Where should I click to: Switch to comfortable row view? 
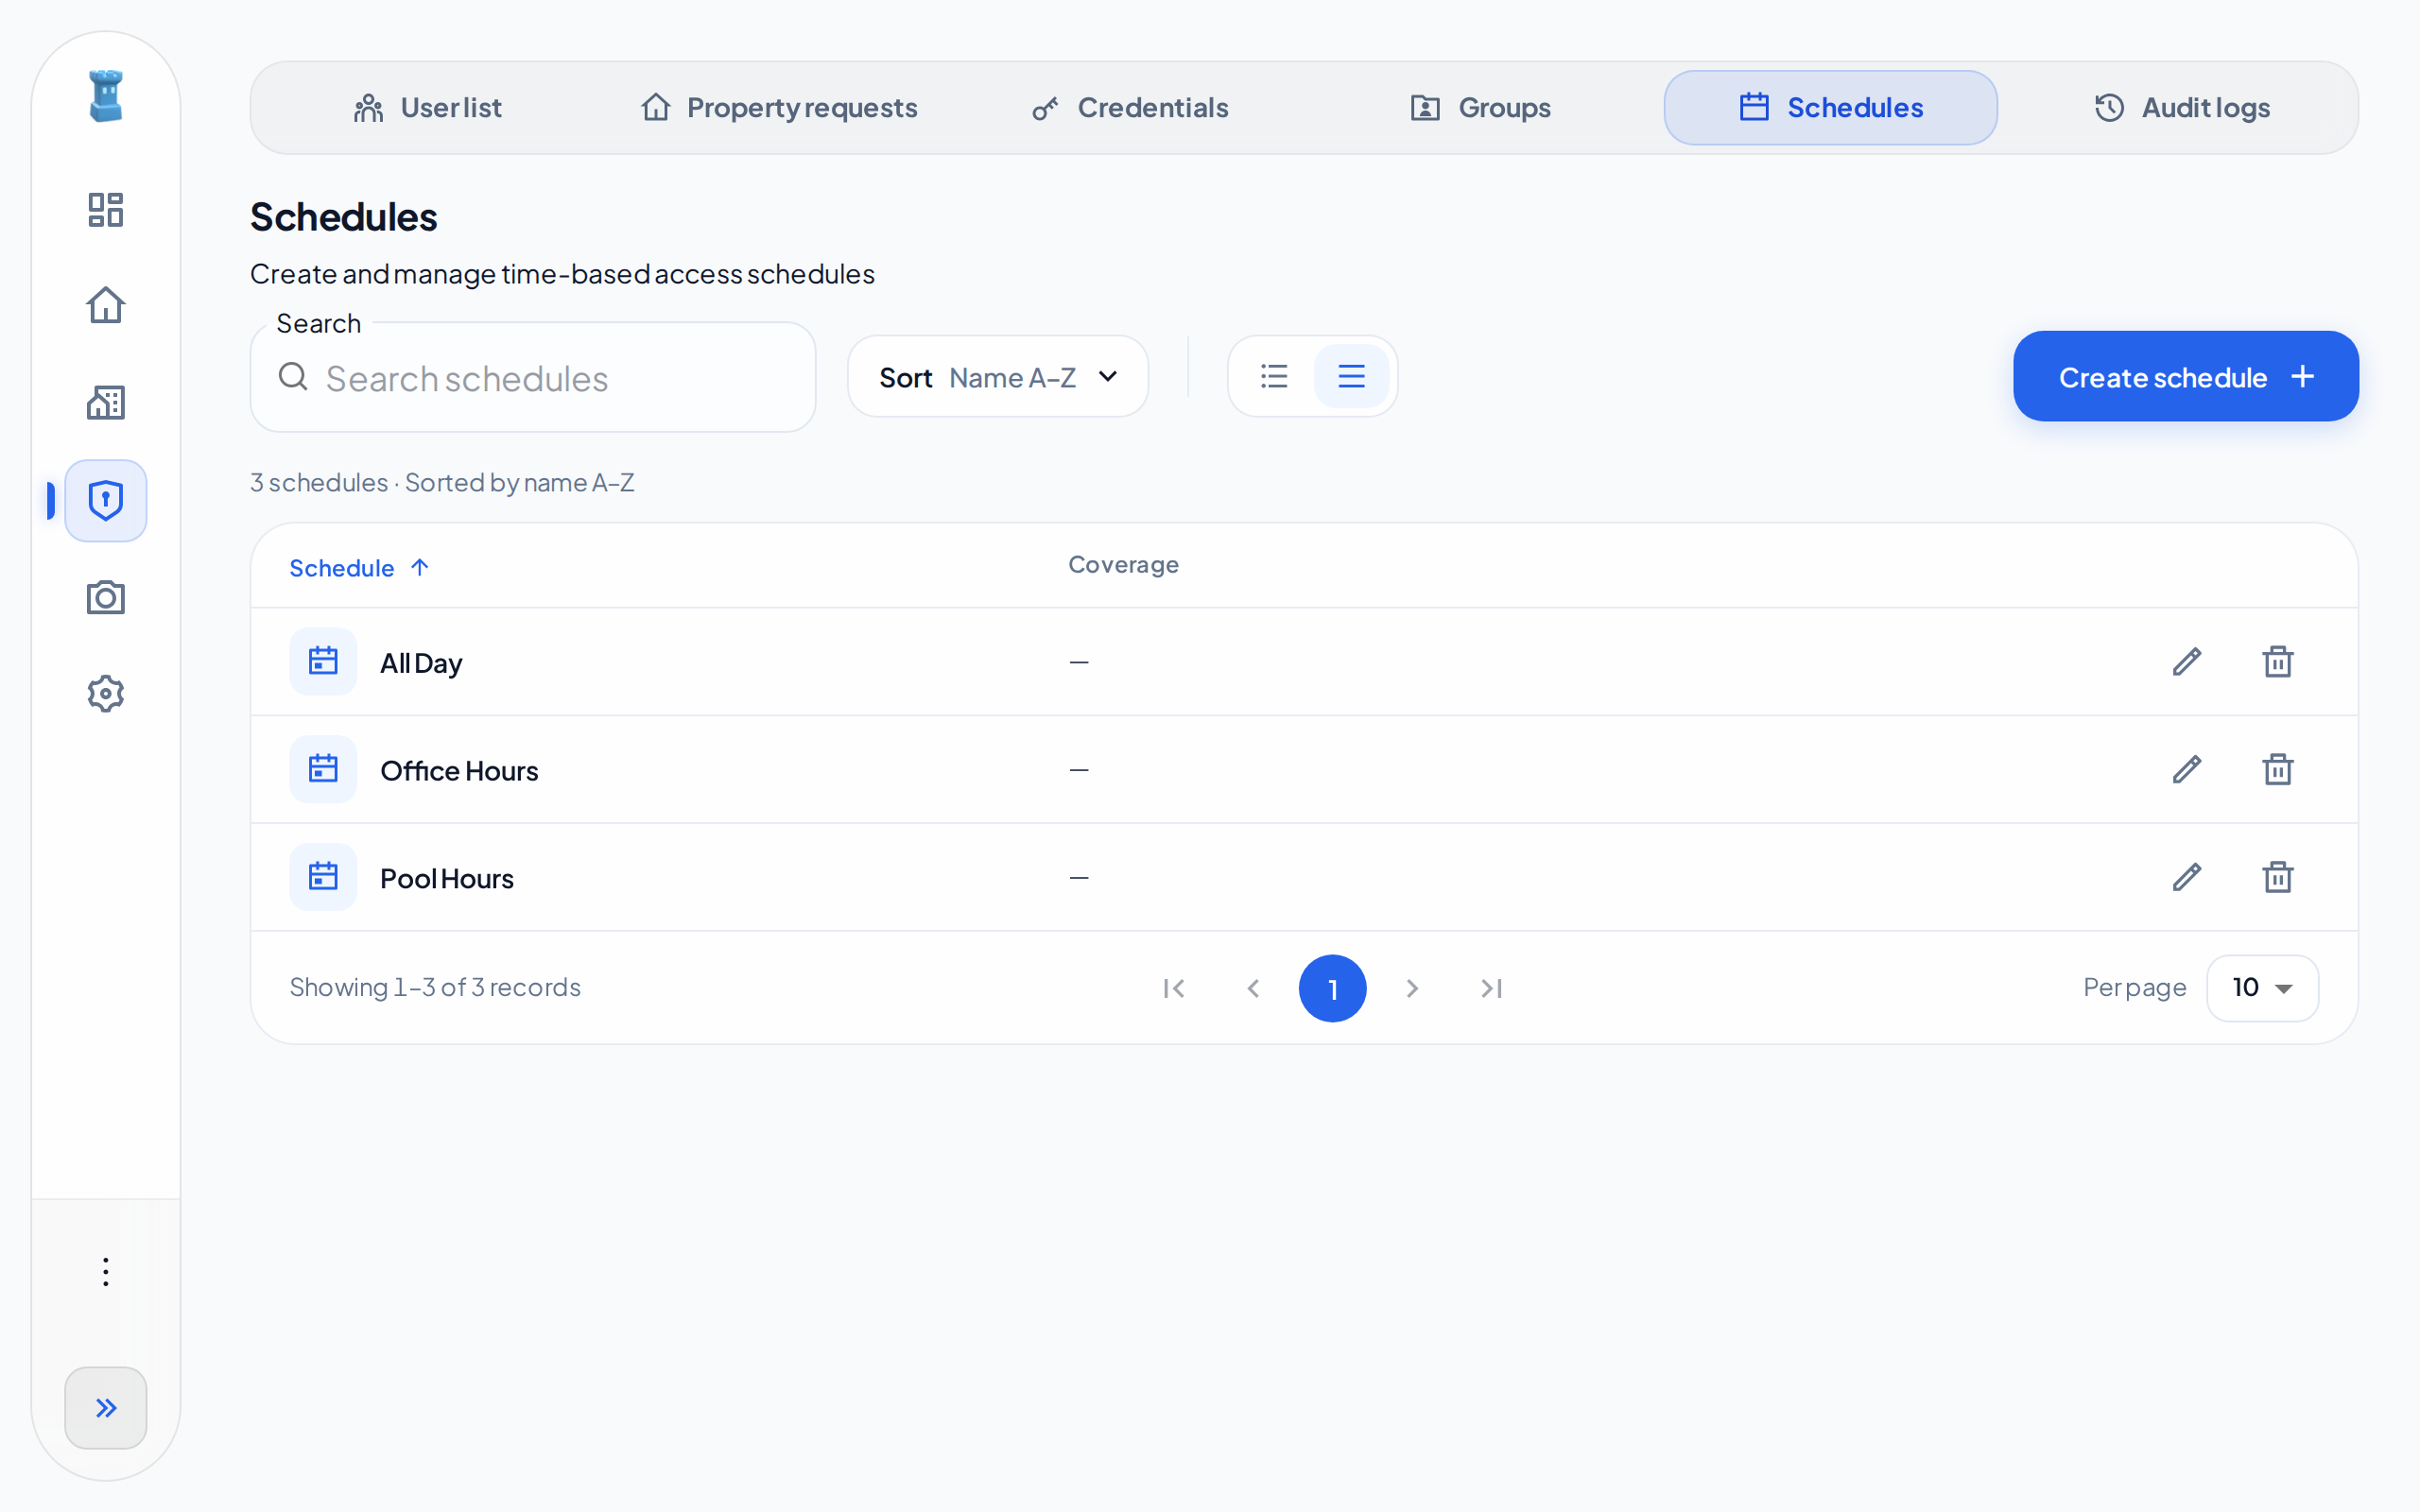click(x=1351, y=376)
